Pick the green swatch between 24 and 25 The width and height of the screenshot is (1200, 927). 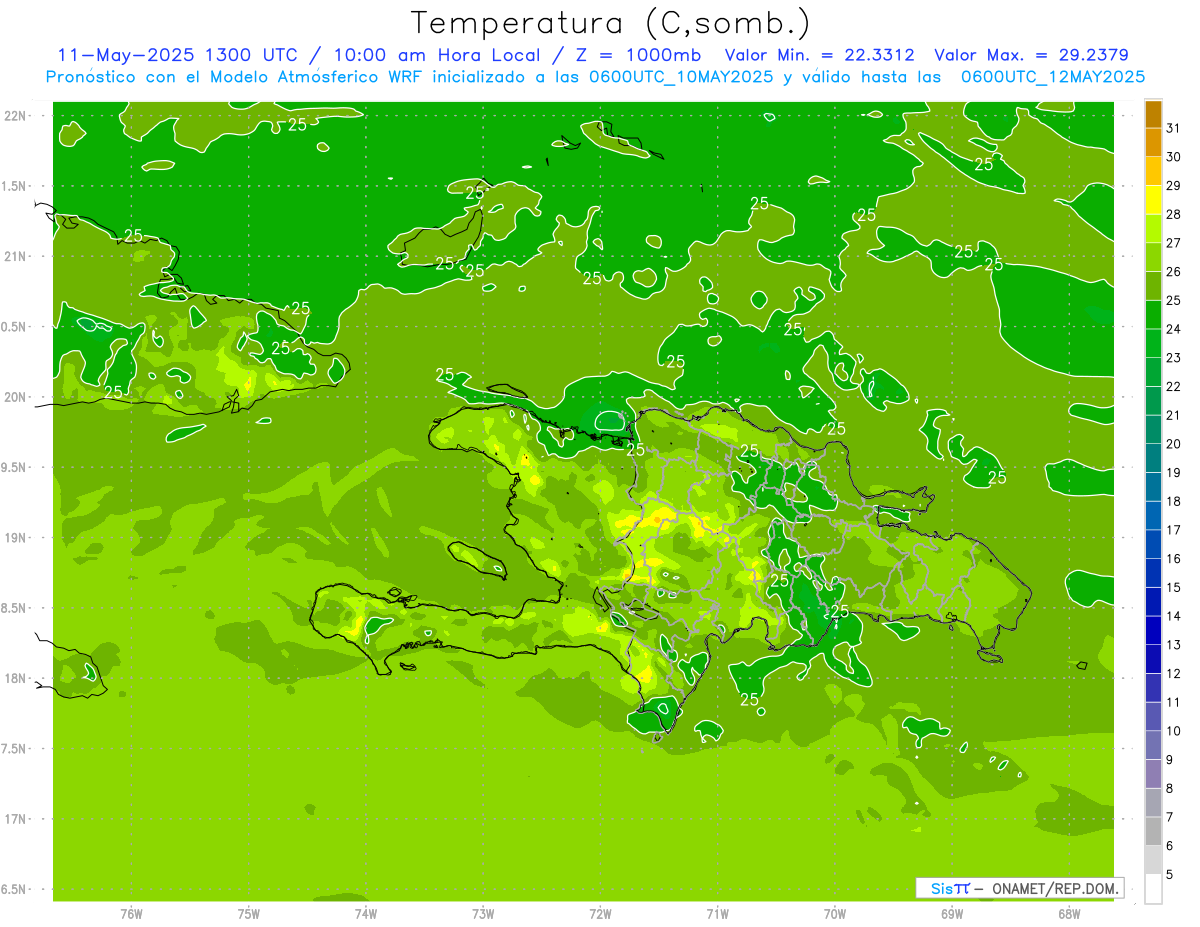1154,315
